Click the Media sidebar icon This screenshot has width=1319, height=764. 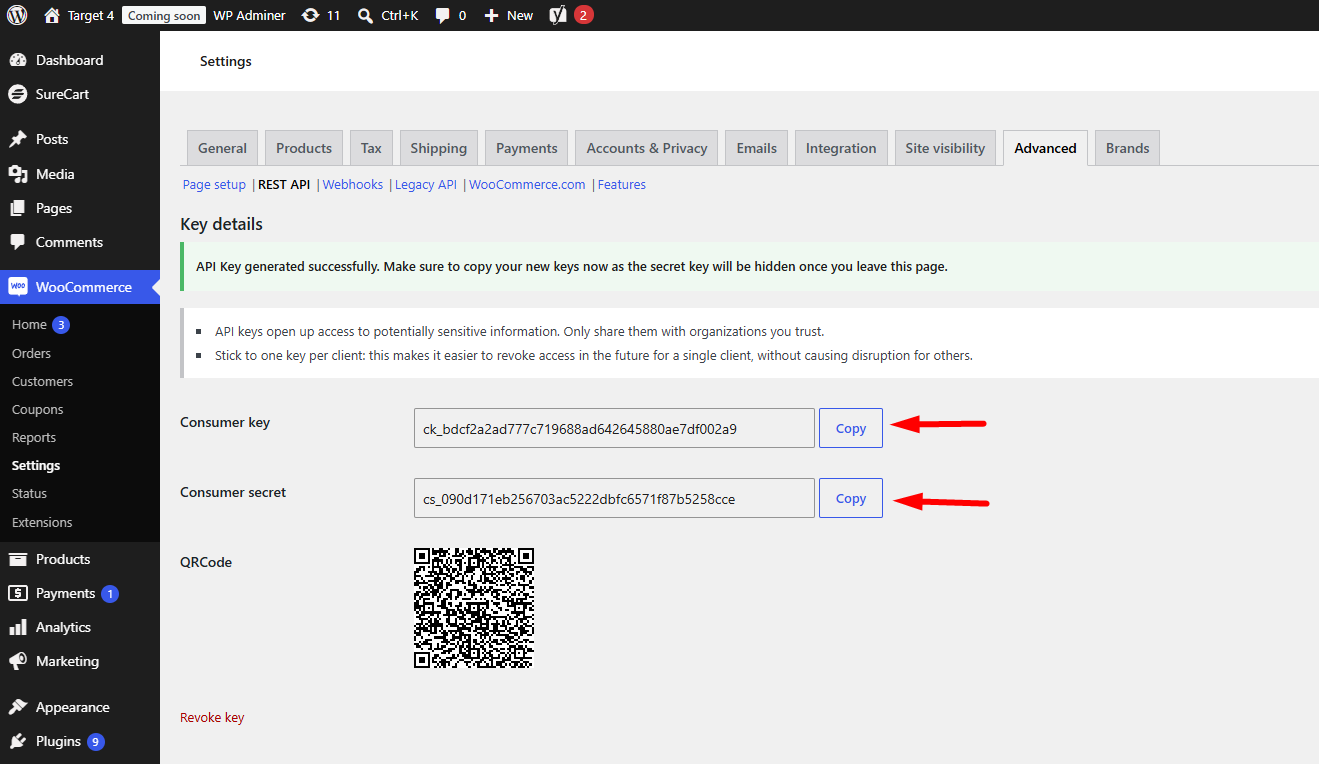18,174
